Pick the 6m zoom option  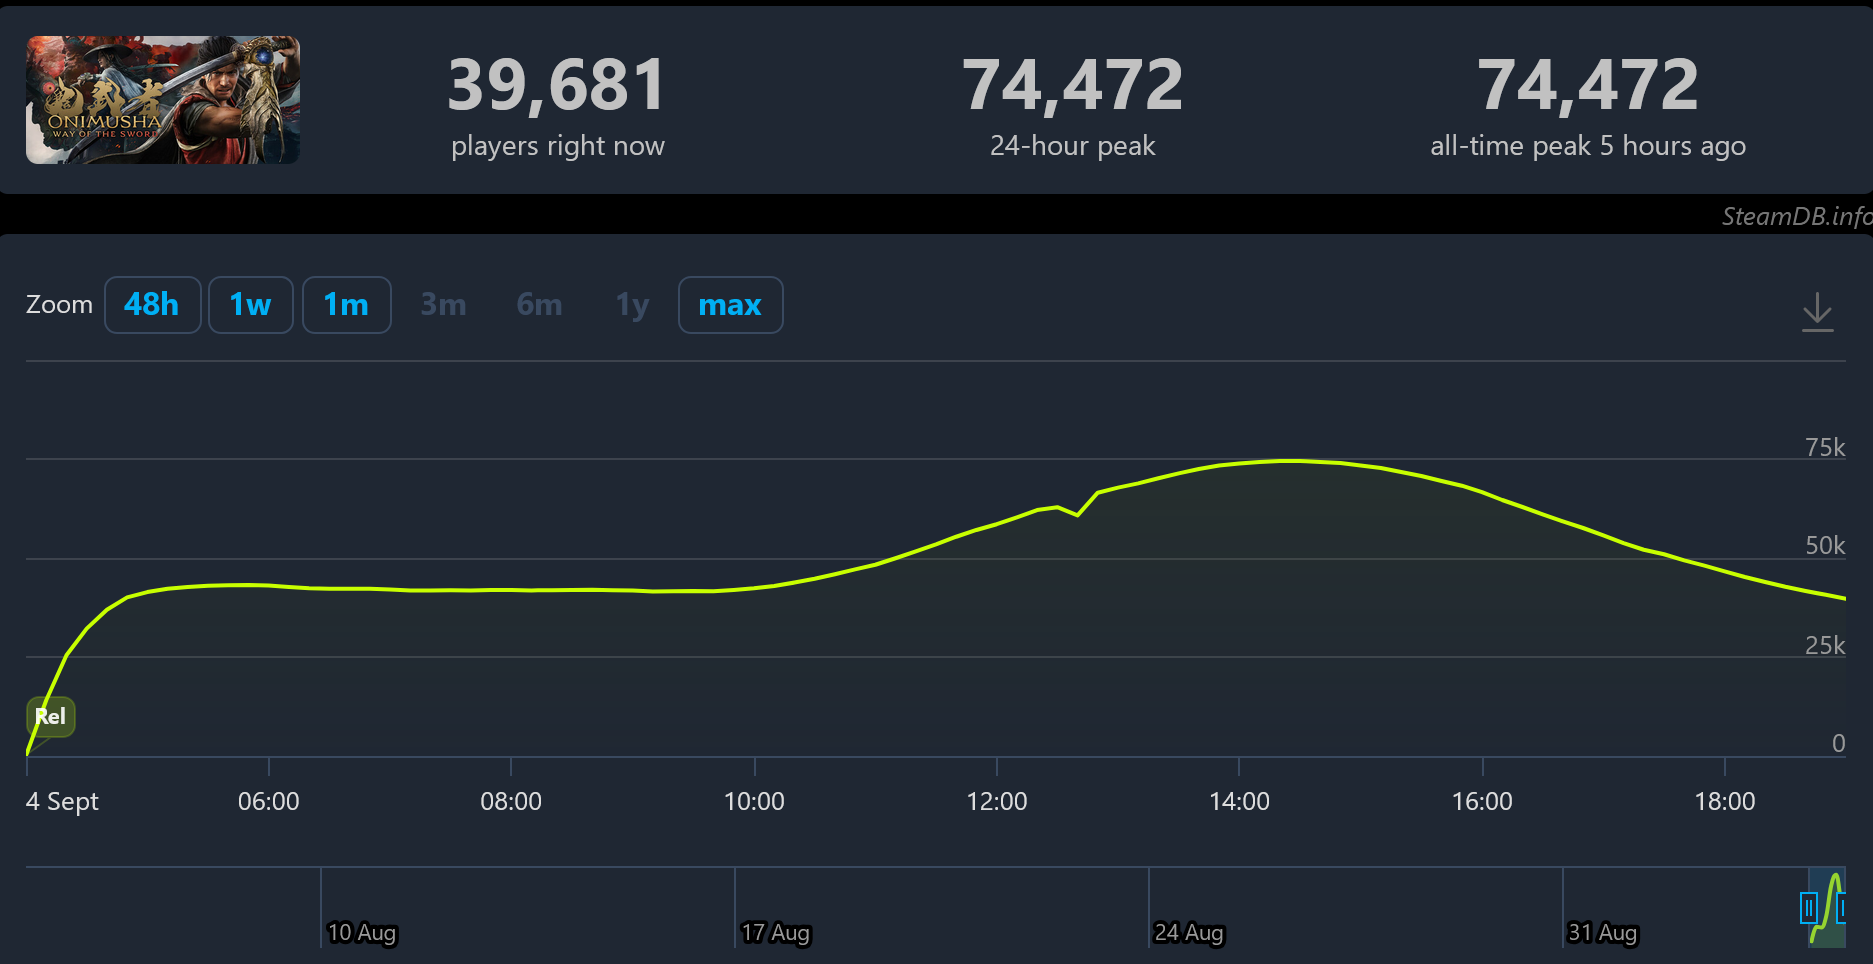pos(539,305)
